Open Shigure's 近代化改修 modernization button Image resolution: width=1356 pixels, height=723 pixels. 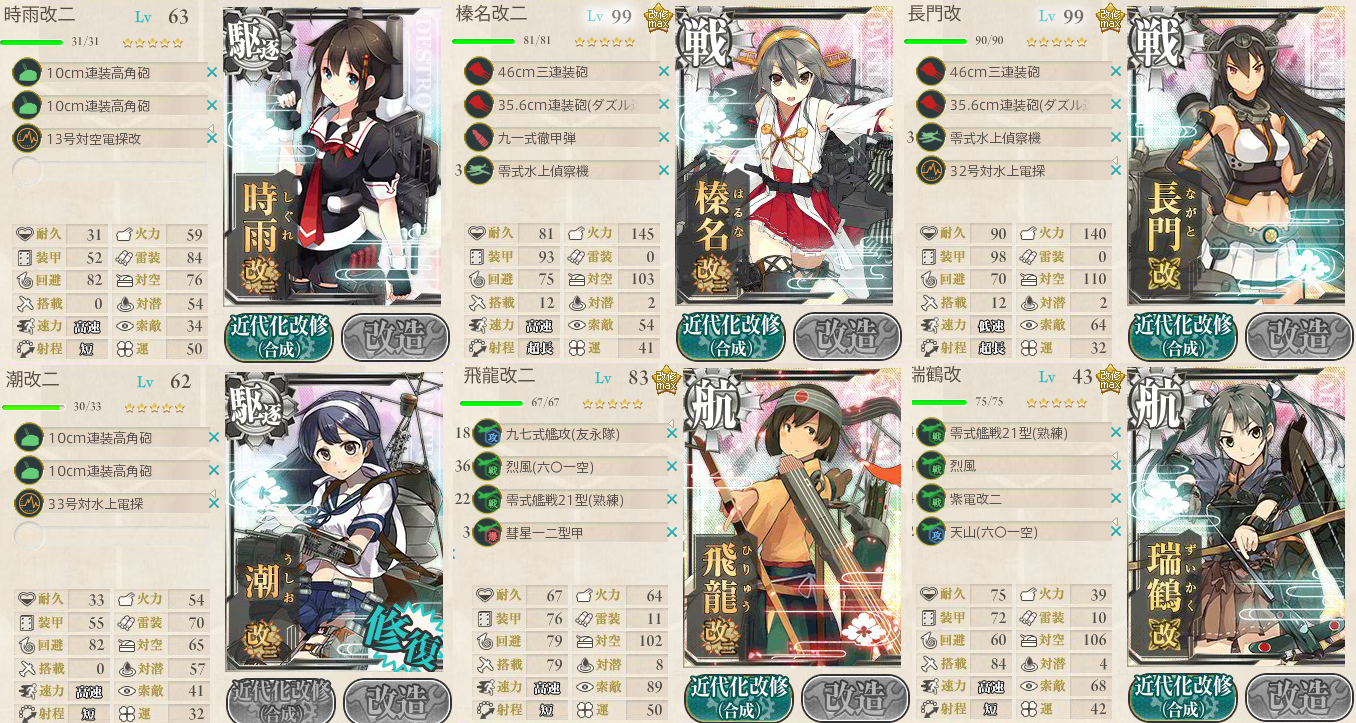click(280, 336)
